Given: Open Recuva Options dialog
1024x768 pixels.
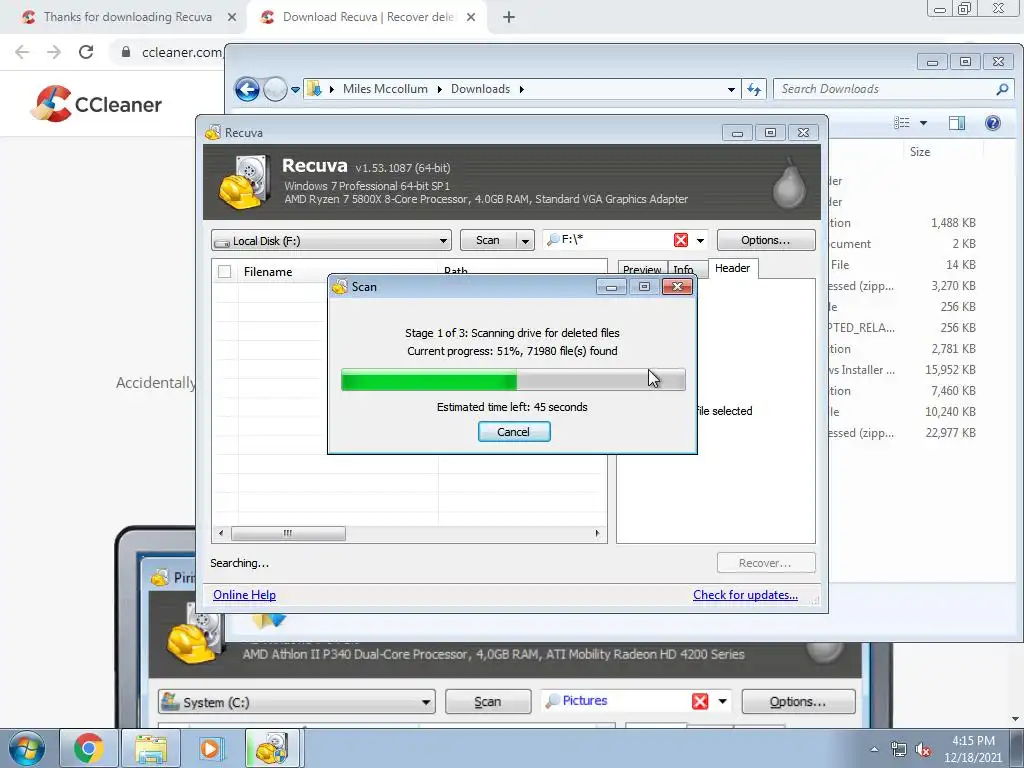Looking at the screenshot, I should pos(765,240).
